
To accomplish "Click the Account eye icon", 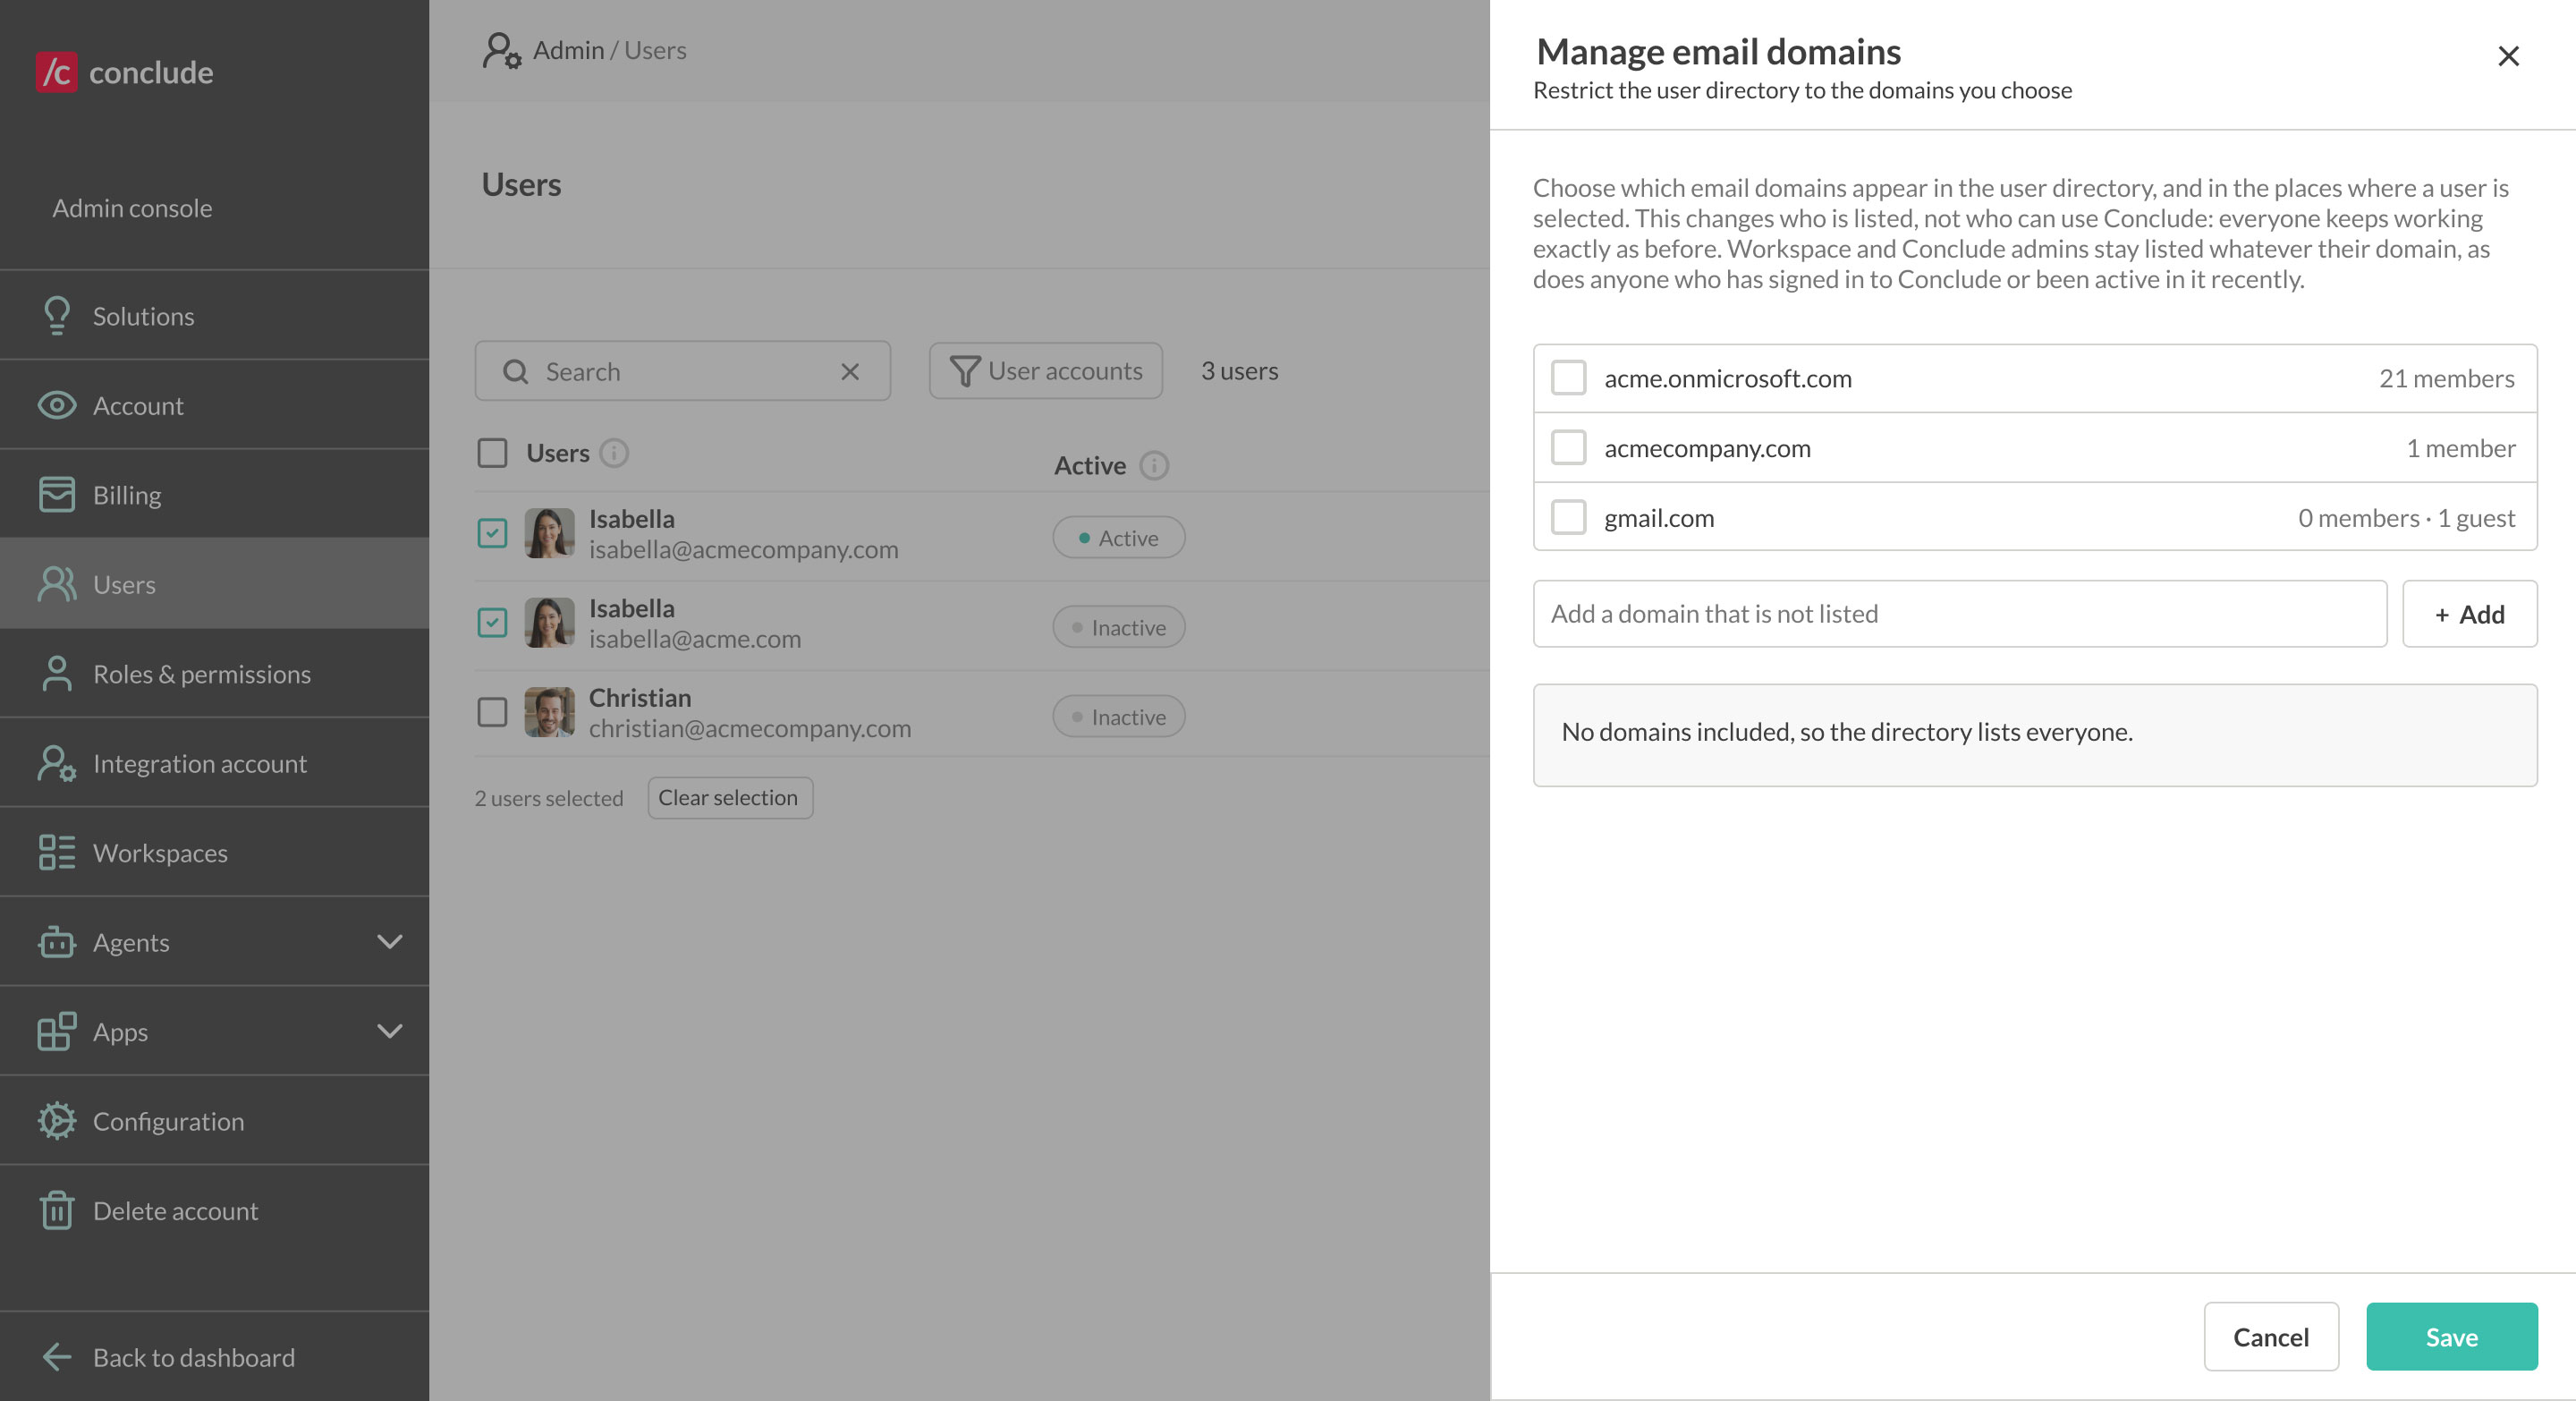I will (x=57, y=405).
